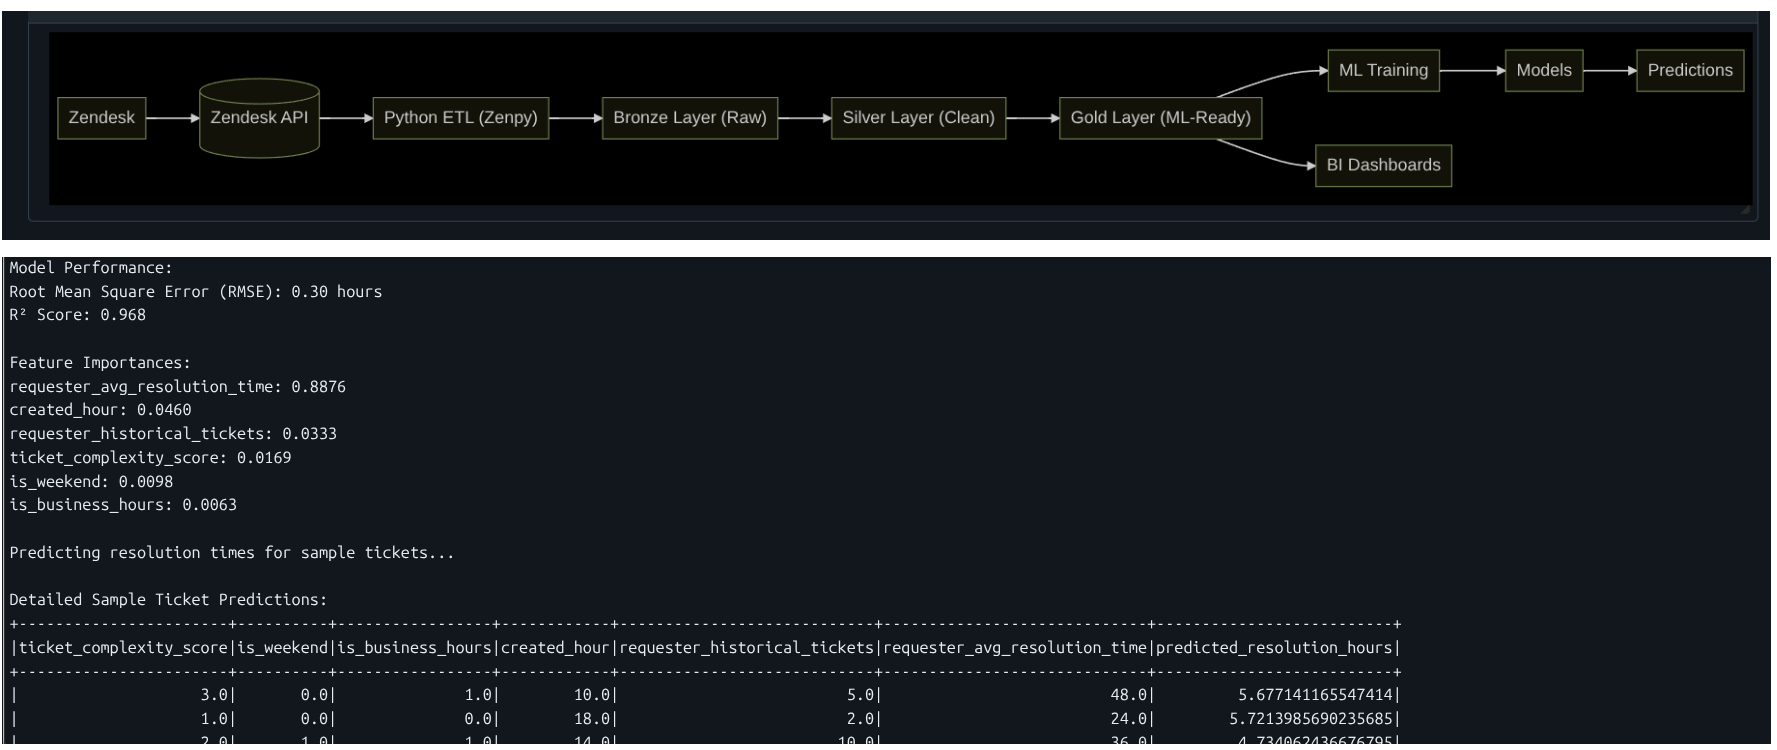The image size is (1777, 750).
Task: Click the arrow between Models and Predictions
Action: (x=1609, y=71)
